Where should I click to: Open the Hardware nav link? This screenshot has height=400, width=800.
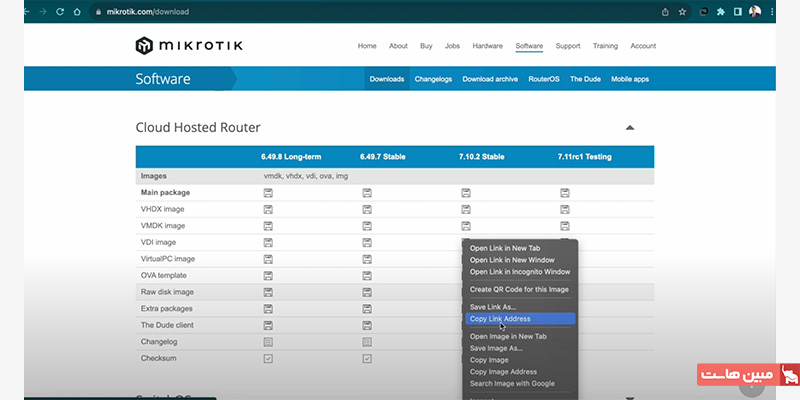[x=487, y=46]
